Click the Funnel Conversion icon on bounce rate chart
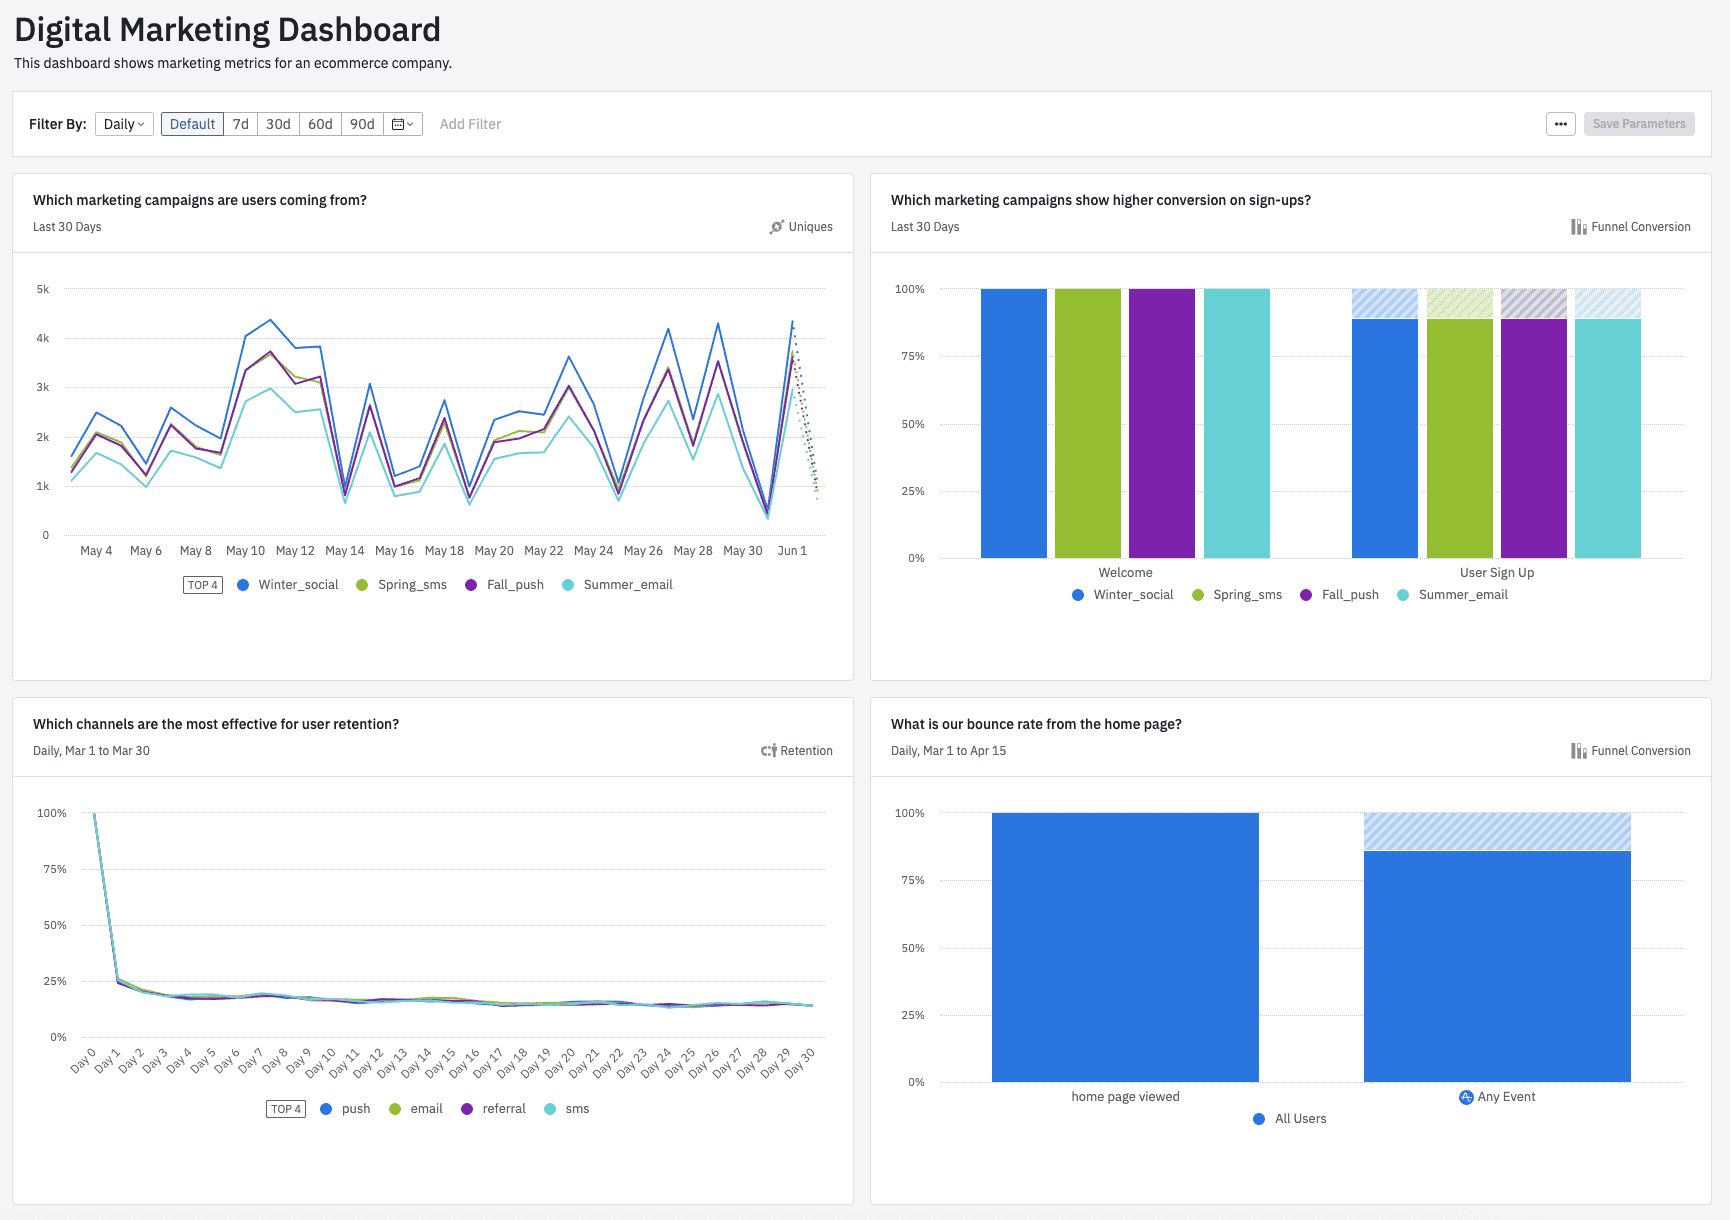The width and height of the screenshot is (1730, 1220). point(1577,750)
